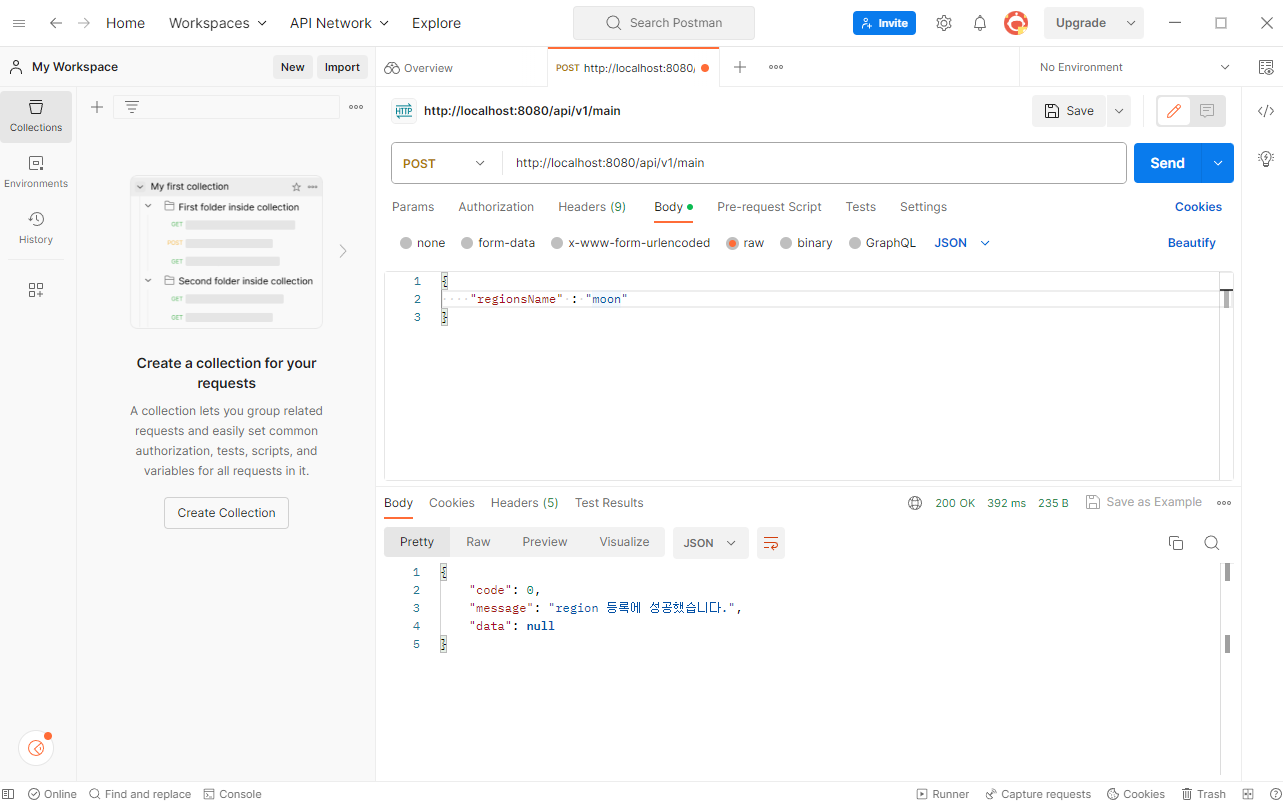The height and width of the screenshot is (801, 1283).
Task: Open History in the sidebar
Action: (36, 228)
